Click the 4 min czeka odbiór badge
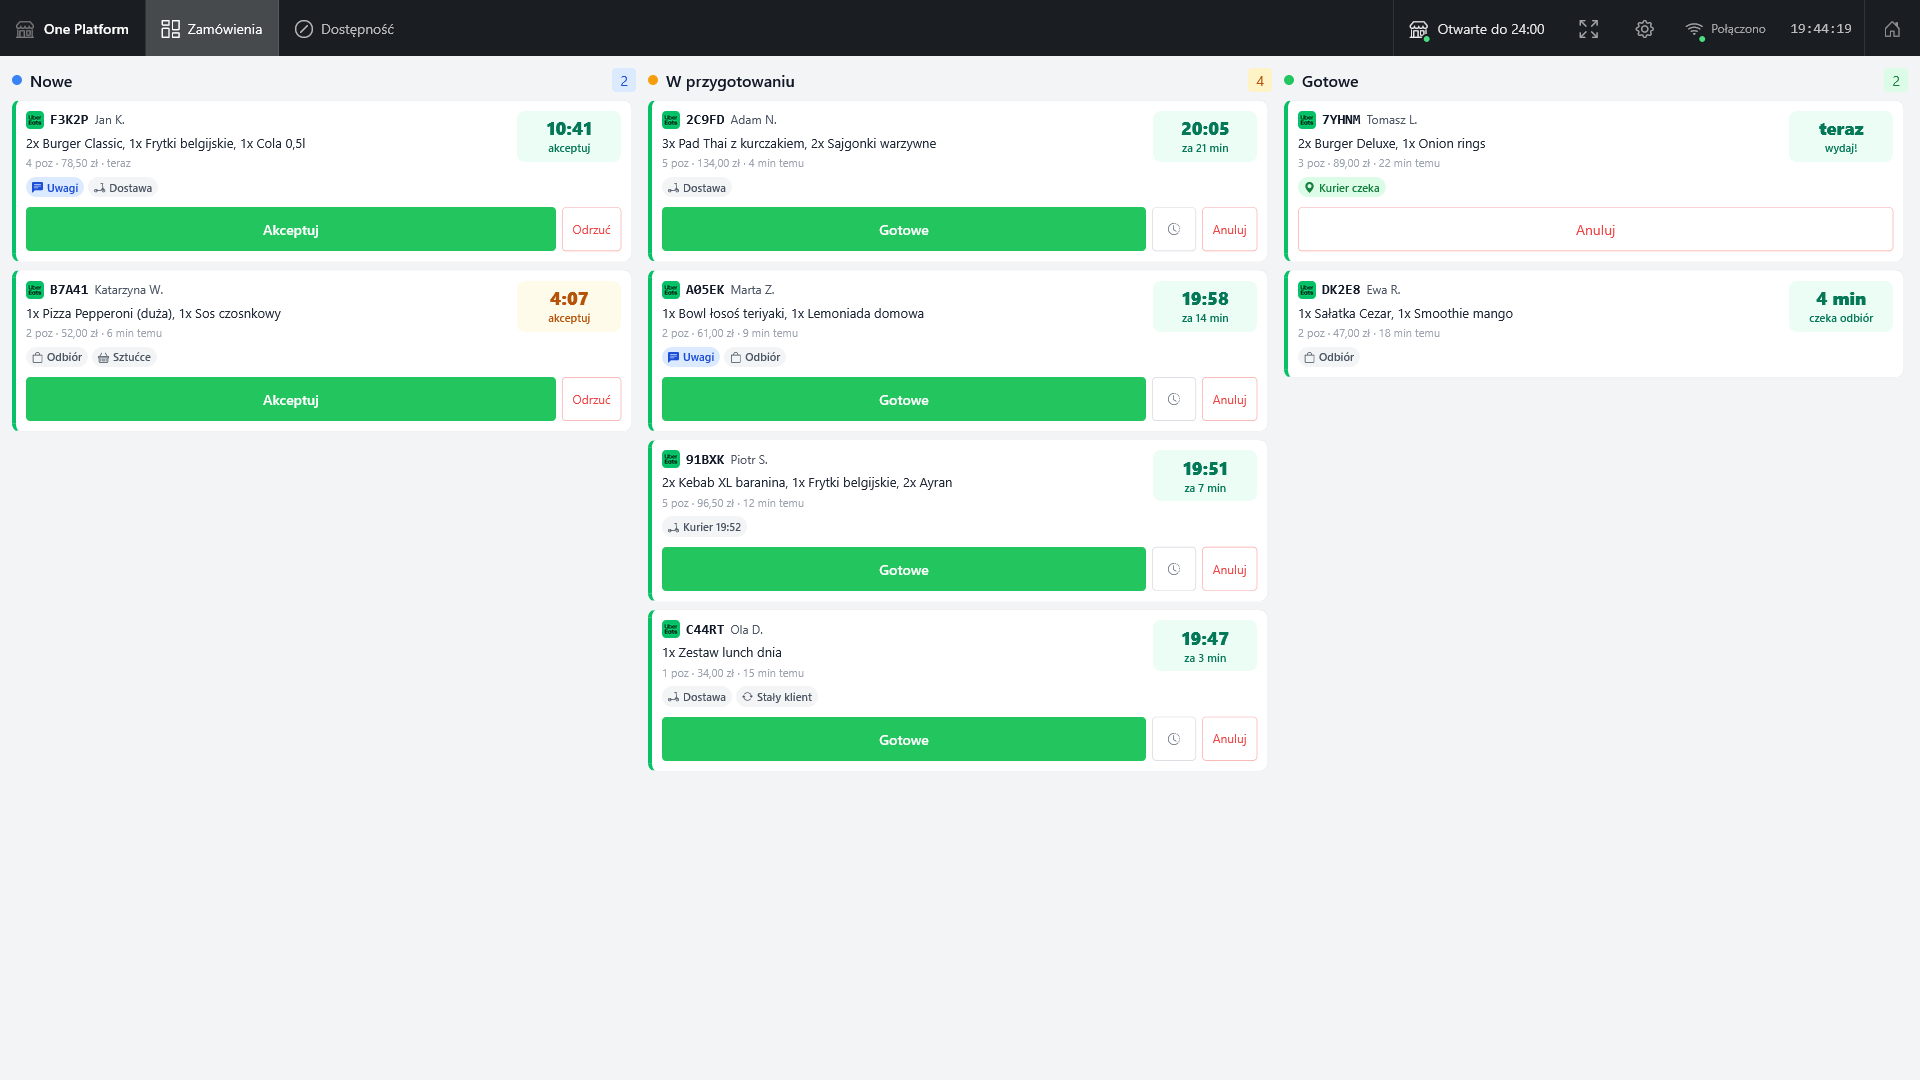The height and width of the screenshot is (1080, 1920). tap(1841, 306)
